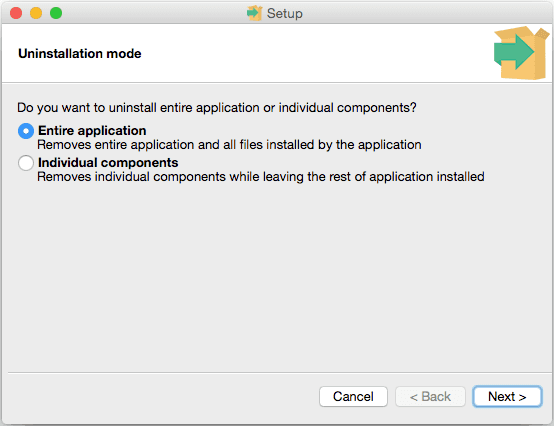Screen dimensions: 554x426
Task: Zoom the Setup window with green button
Action: [x=56, y=13]
